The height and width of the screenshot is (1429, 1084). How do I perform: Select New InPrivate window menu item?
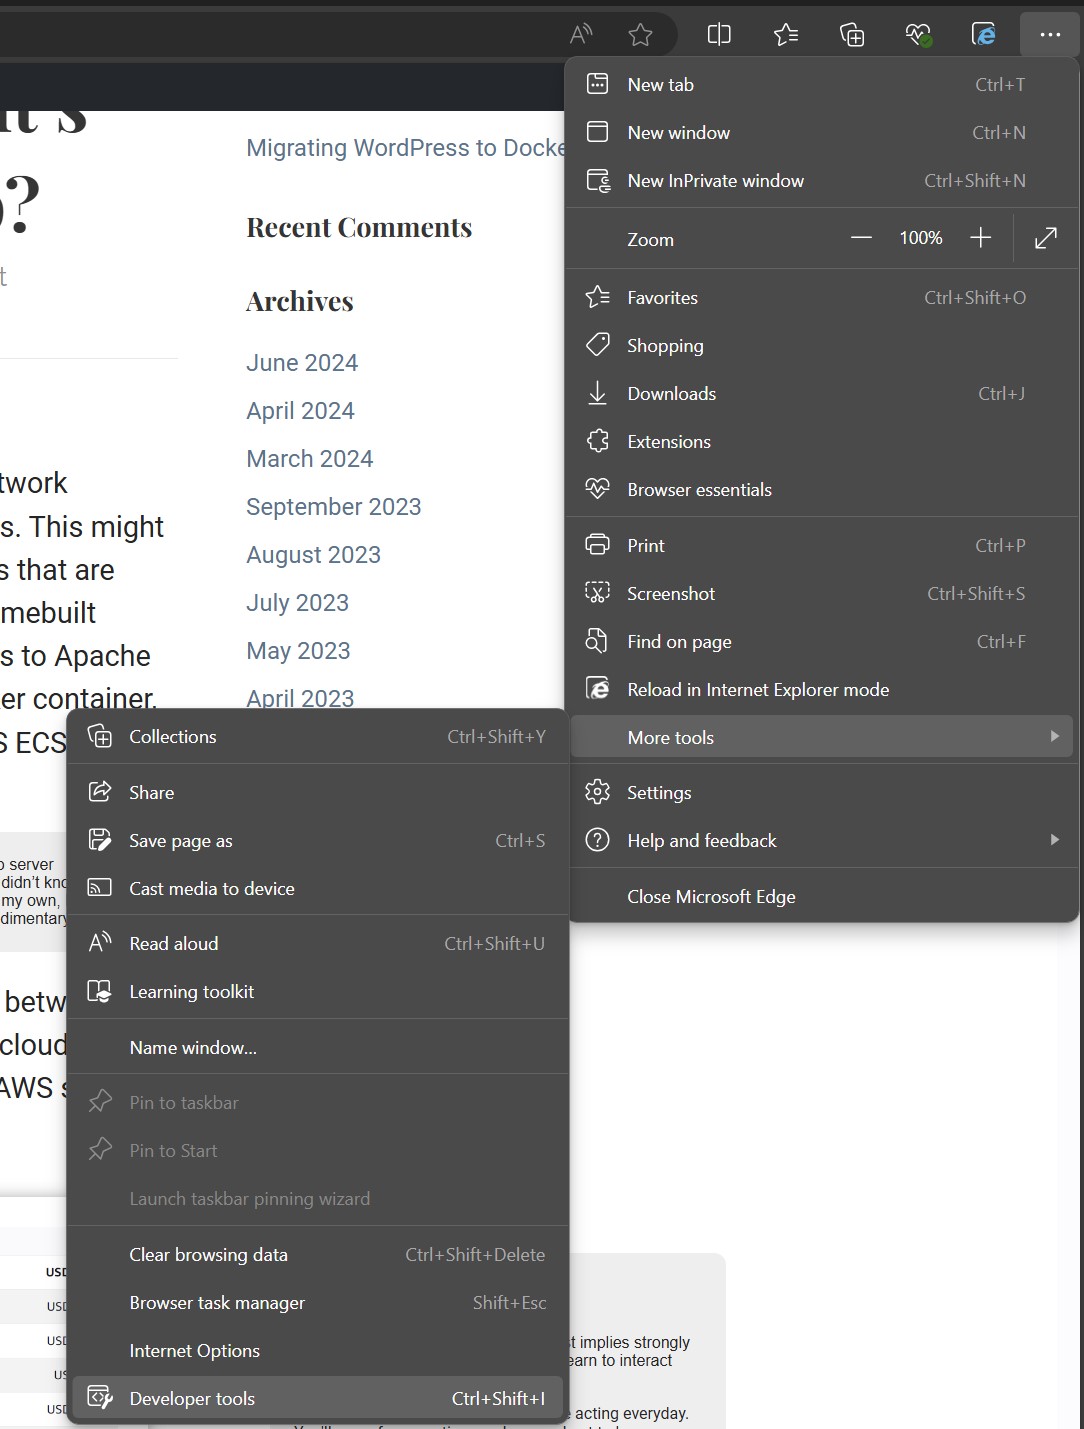tap(716, 181)
